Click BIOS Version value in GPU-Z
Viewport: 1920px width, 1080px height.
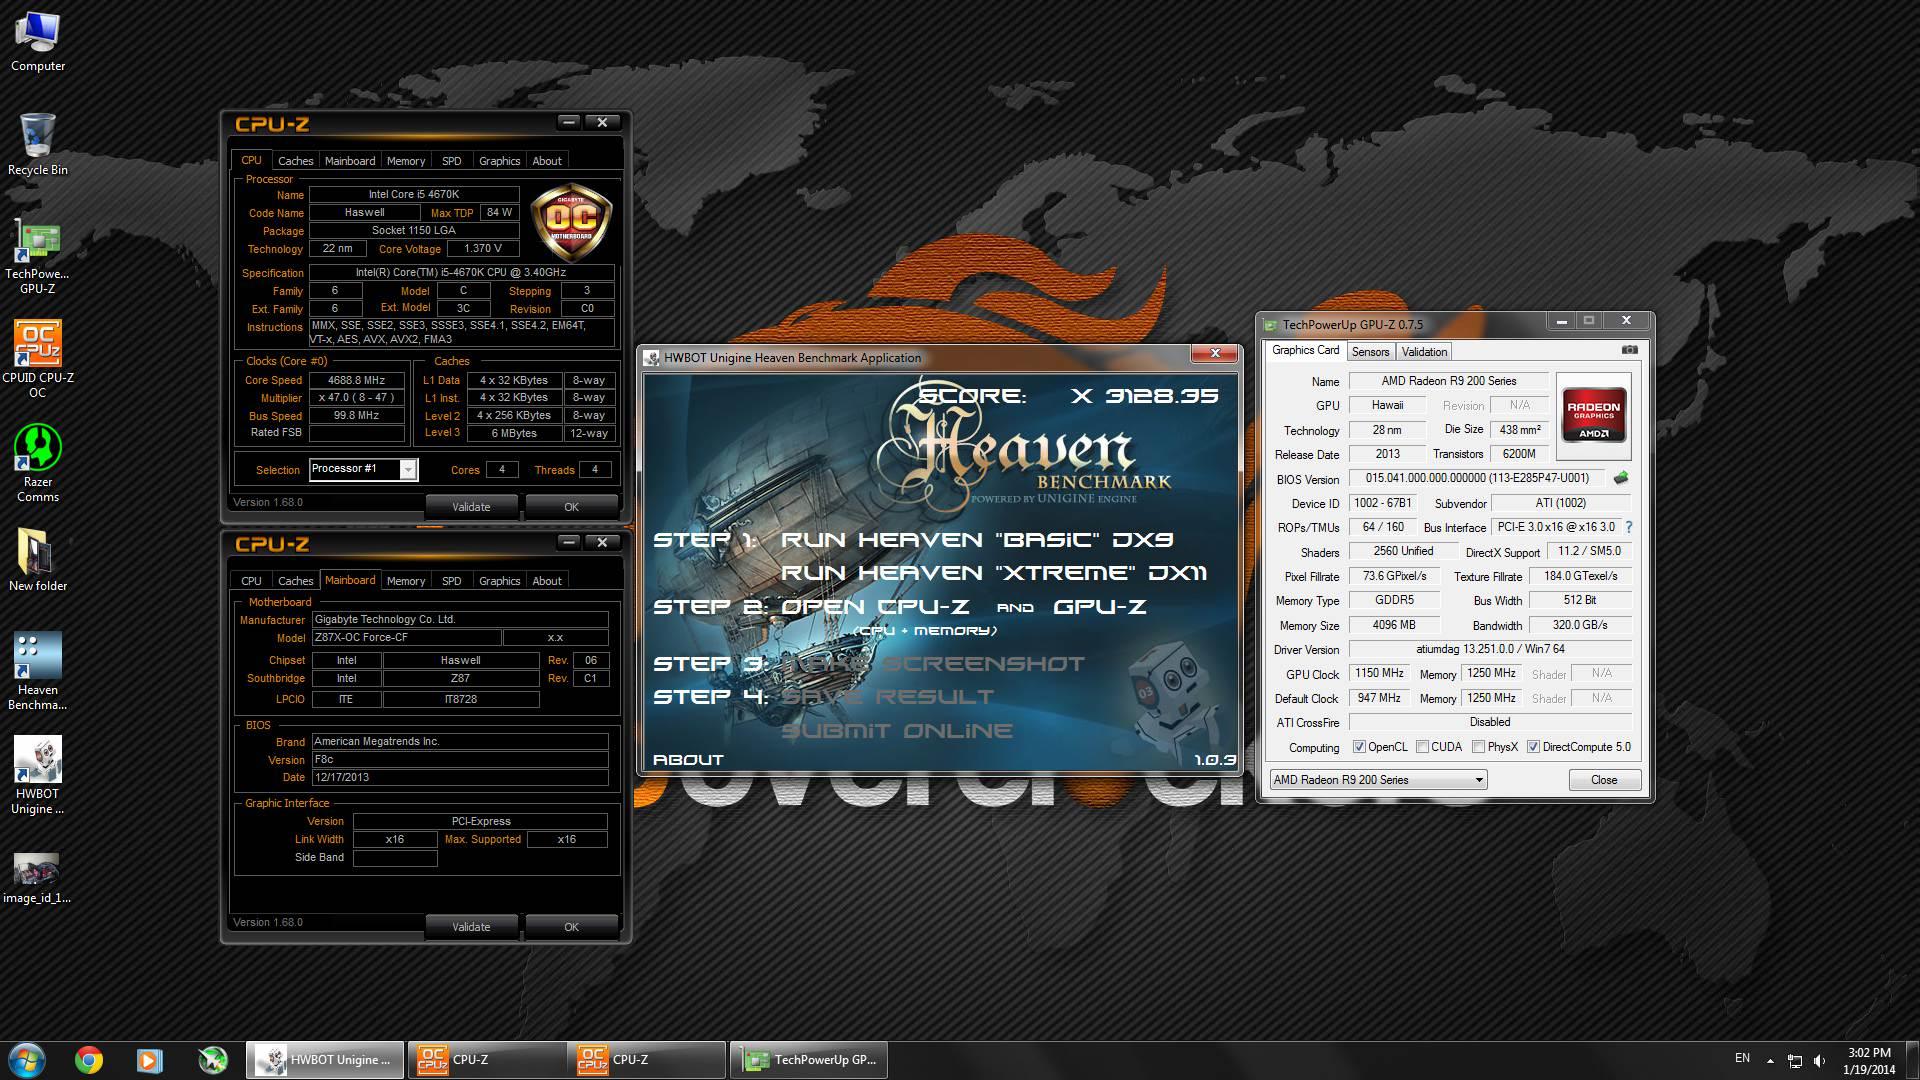tap(1477, 478)
